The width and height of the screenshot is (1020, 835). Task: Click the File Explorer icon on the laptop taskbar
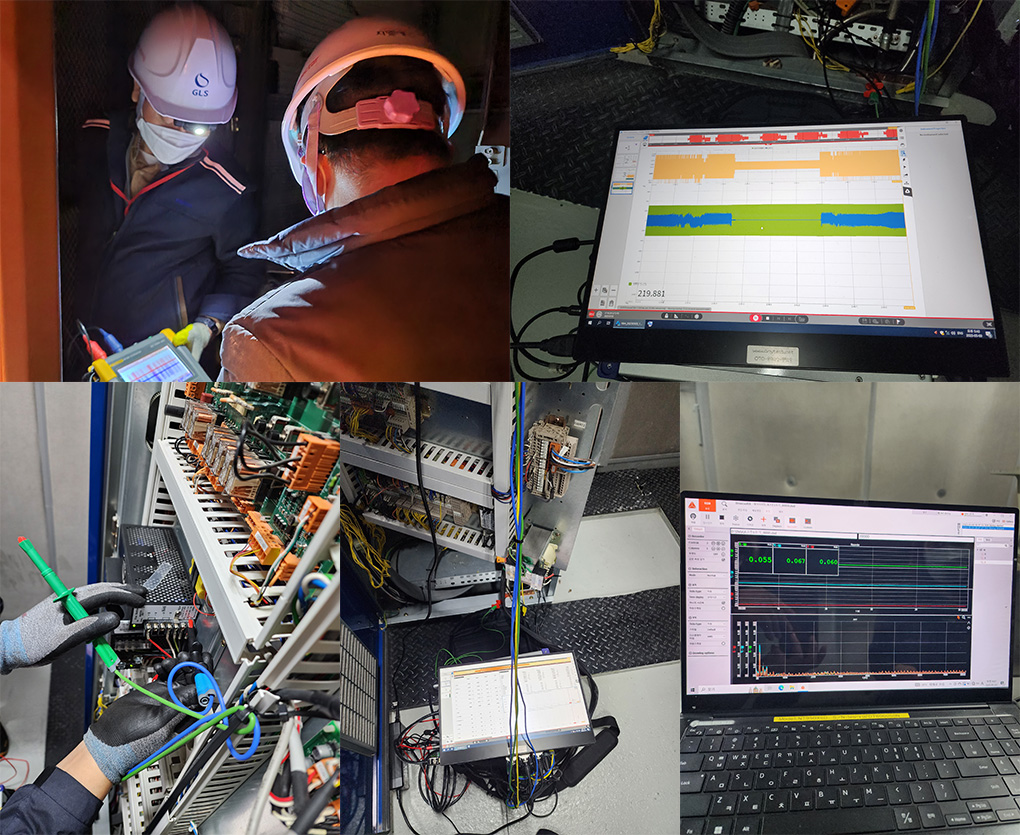792,688
